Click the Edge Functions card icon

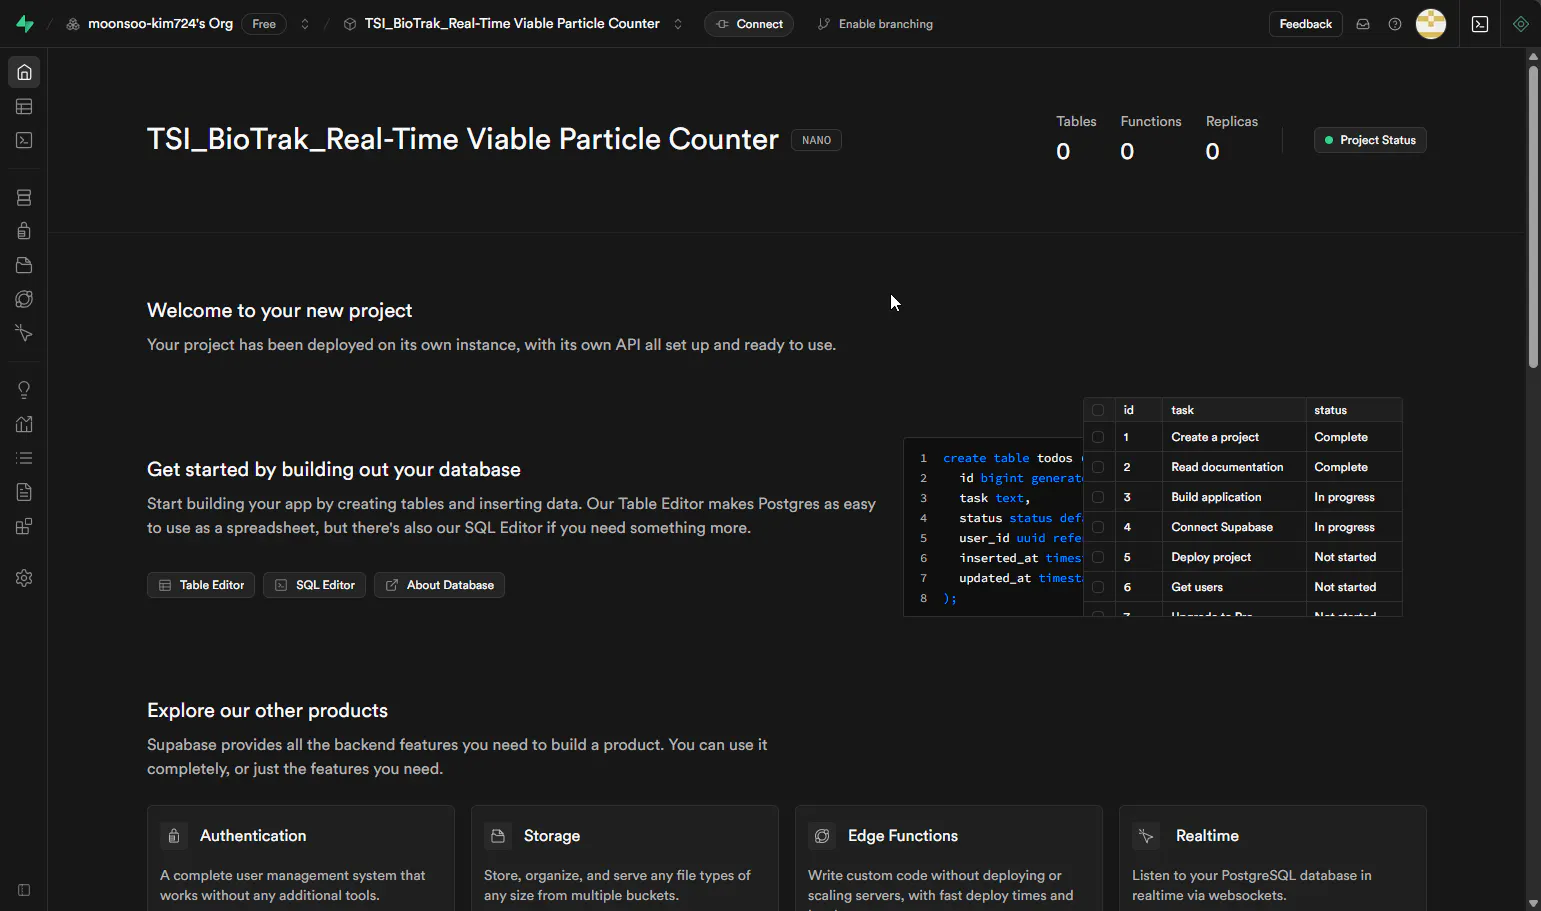tap(822, 836)
